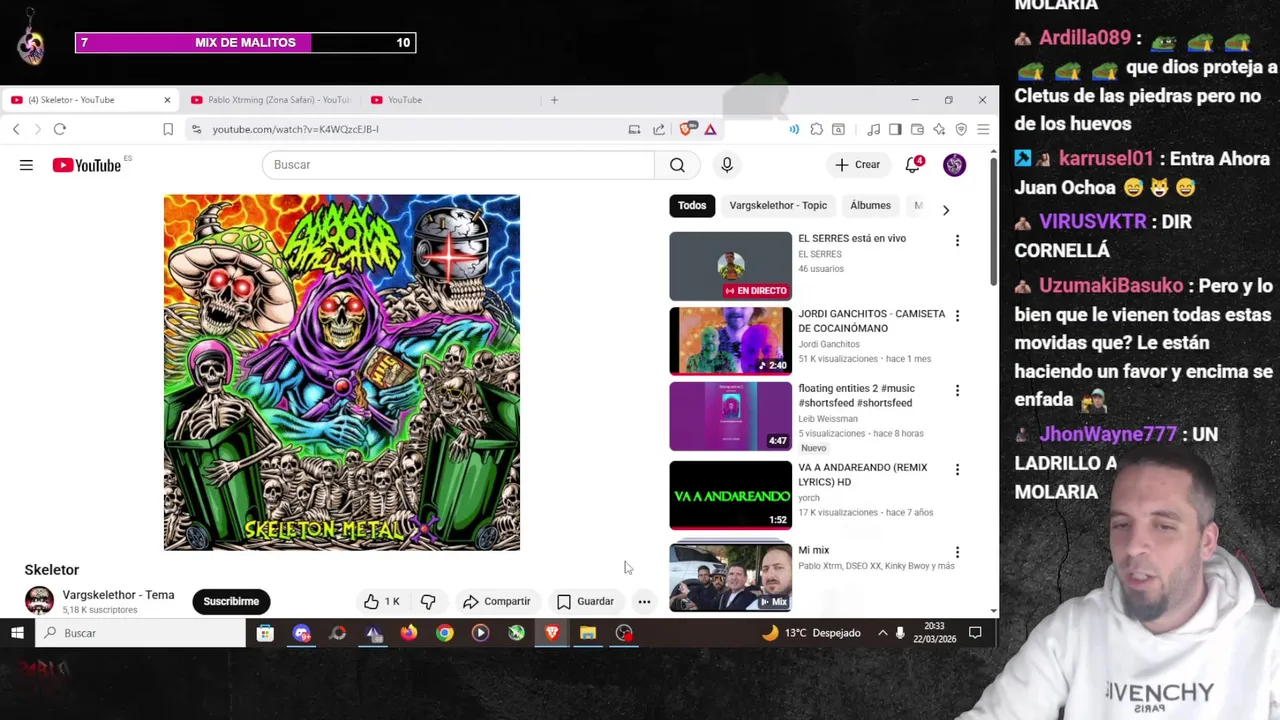The image size is (1280, 720).
Task: Click the Brave Shields lion icon
Action: [x=687, y=129]
